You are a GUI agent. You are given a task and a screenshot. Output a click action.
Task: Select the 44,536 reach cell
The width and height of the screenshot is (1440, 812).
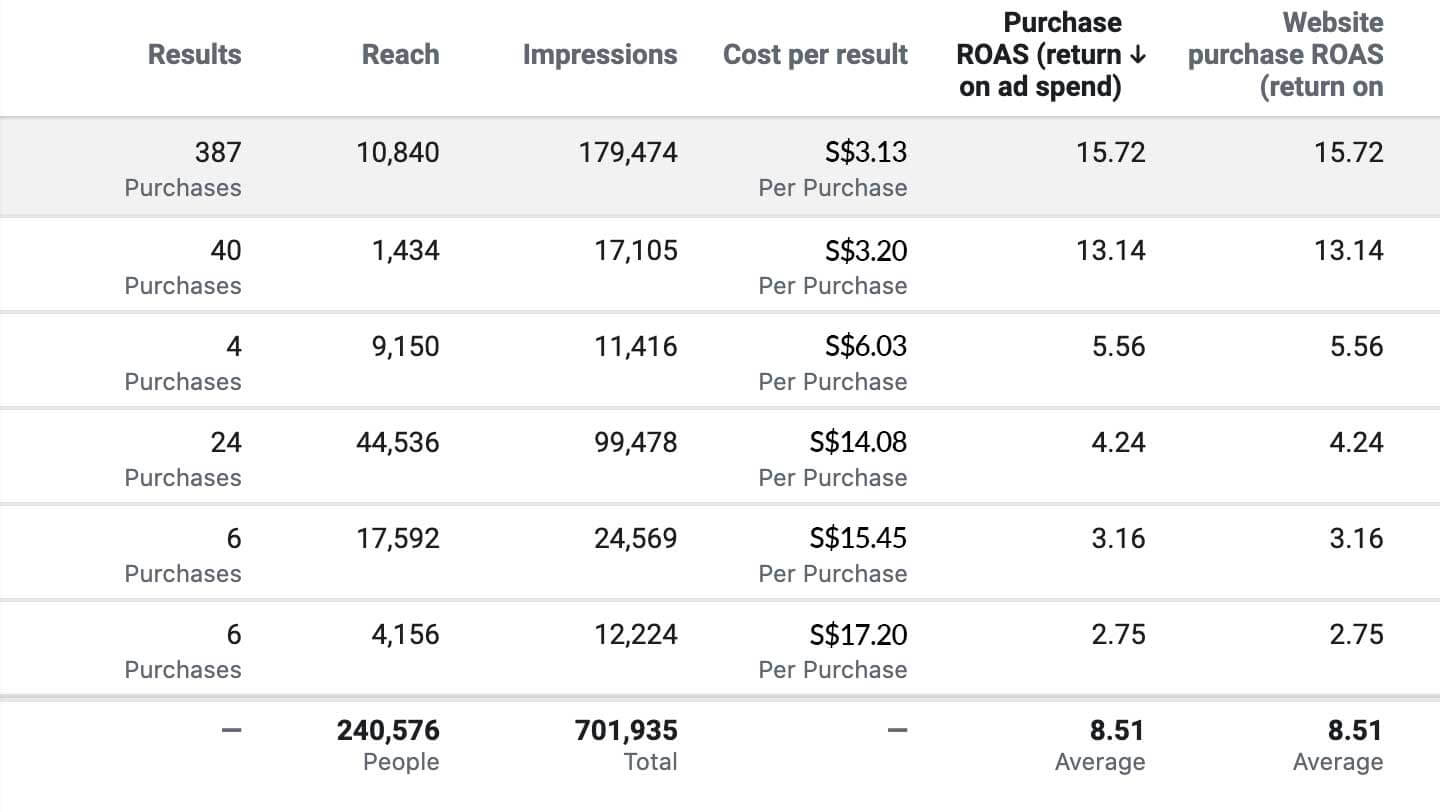(x=398, y=442)
